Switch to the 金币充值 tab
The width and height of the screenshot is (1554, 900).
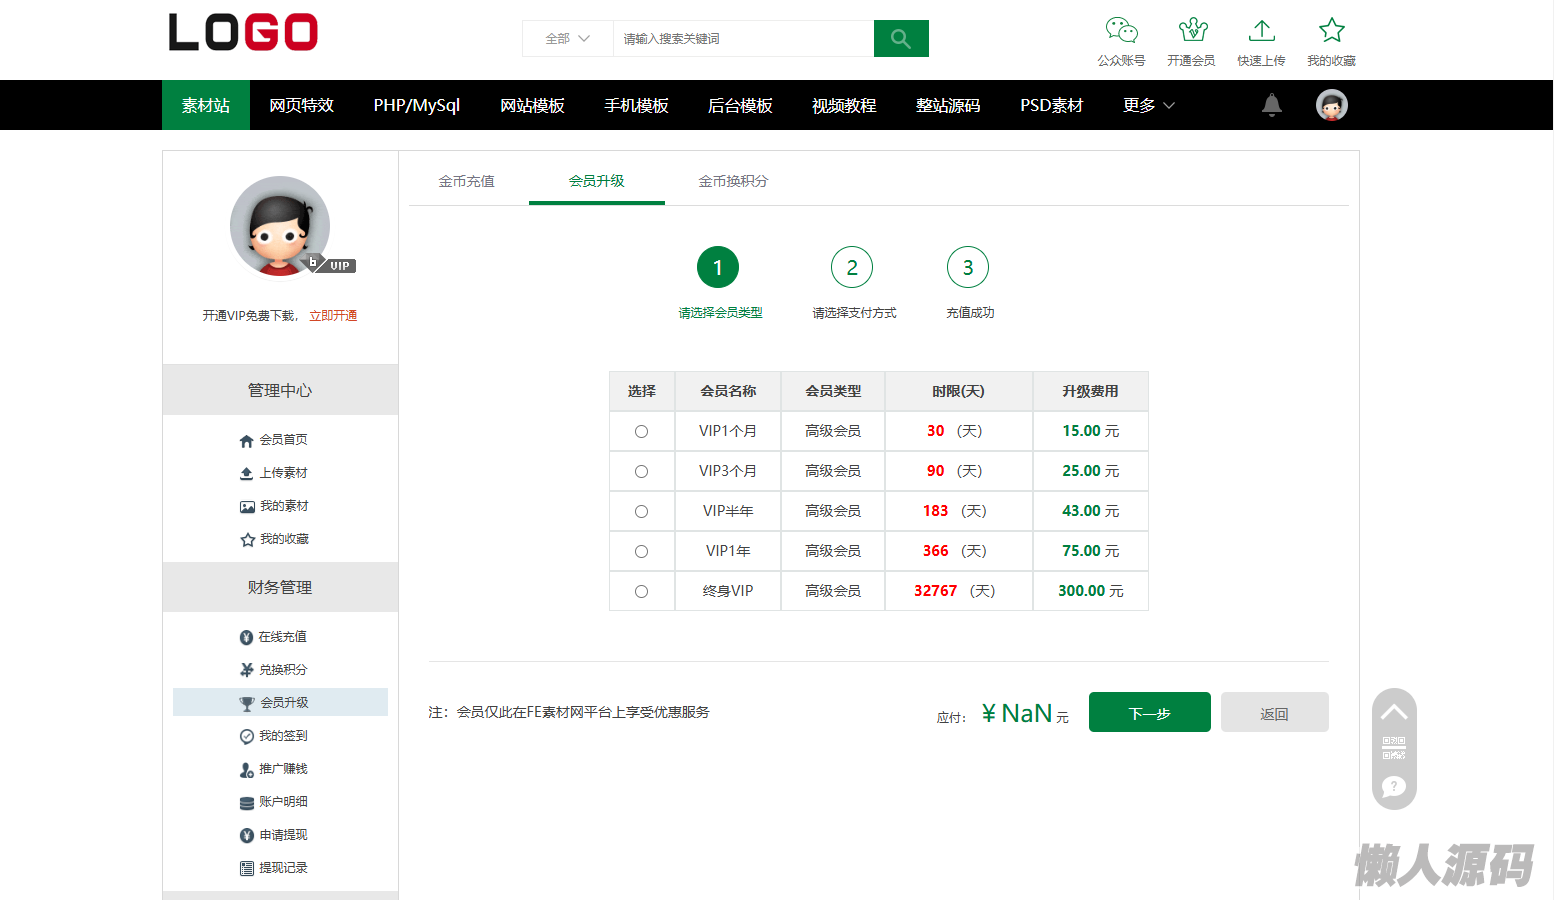pyautogui.click(x=466, y=181)
